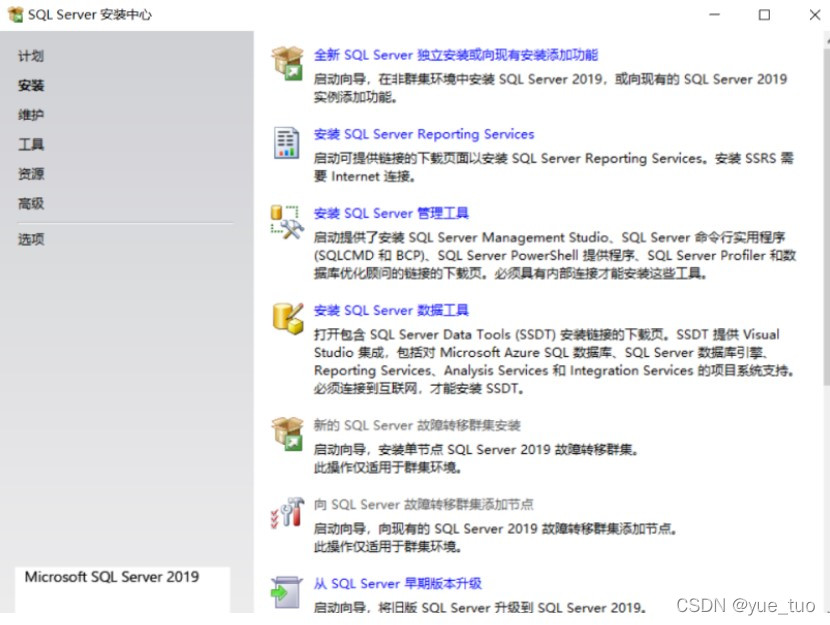Viewport: 830px width, 625px height.
Task: Click the SQL Server data tools cylinder icon
Action: tap(288, 319)
